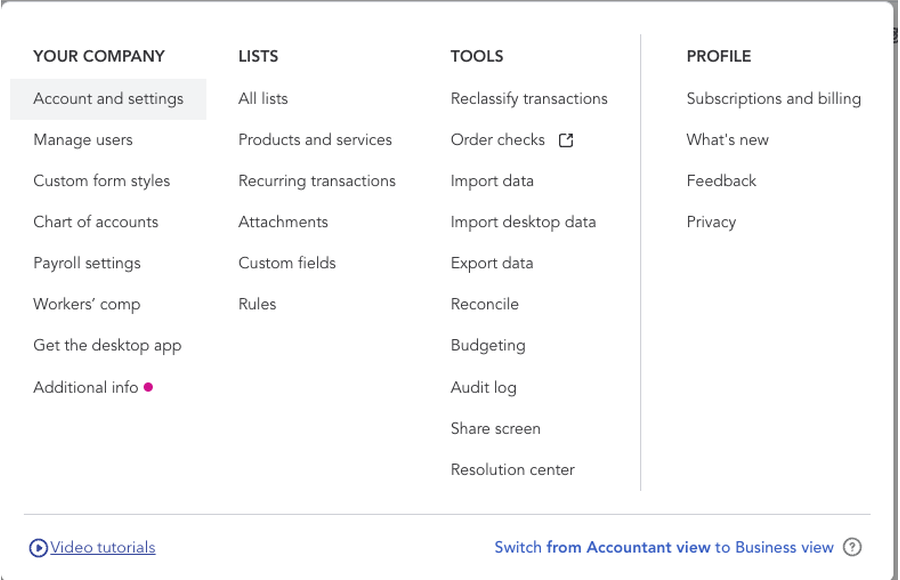Viewport: 900px width, 580px height.
Task: Click help question mark icon near view switch
Action: tap(852, 547)
